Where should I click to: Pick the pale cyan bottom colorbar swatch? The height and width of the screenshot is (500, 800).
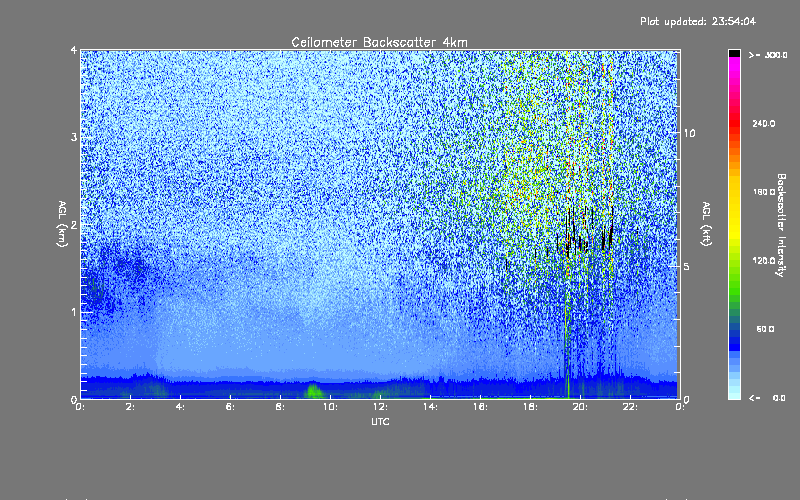734,394
